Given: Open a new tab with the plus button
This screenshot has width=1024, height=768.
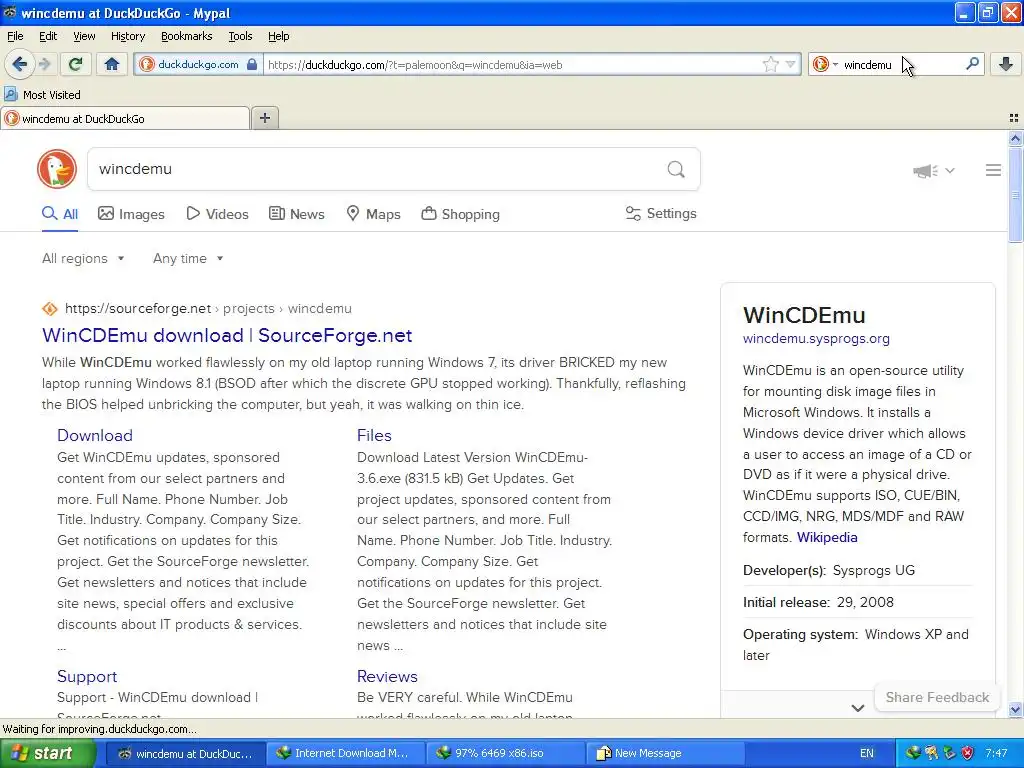Looking at the screenshot, I should (x=264, y=118).
